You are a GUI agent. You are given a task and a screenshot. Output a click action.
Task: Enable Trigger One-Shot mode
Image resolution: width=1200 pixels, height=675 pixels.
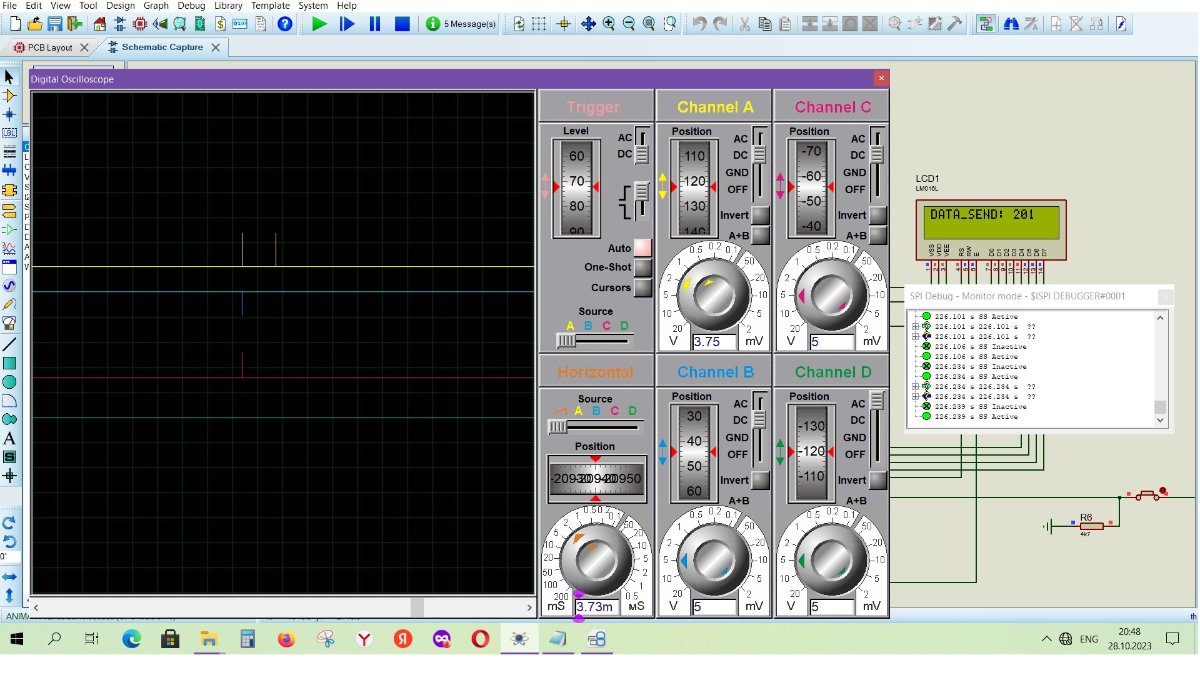pos(642,268)
